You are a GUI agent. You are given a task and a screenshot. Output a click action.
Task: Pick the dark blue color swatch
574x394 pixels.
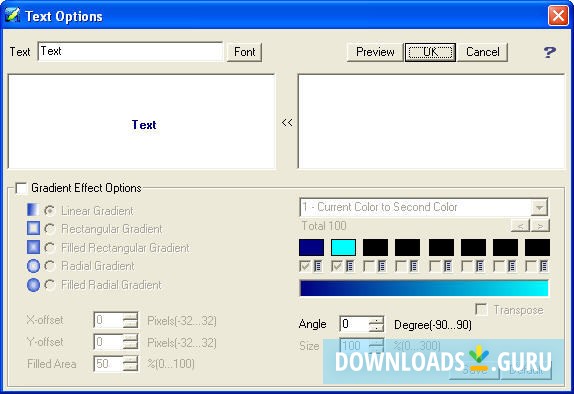311,248
